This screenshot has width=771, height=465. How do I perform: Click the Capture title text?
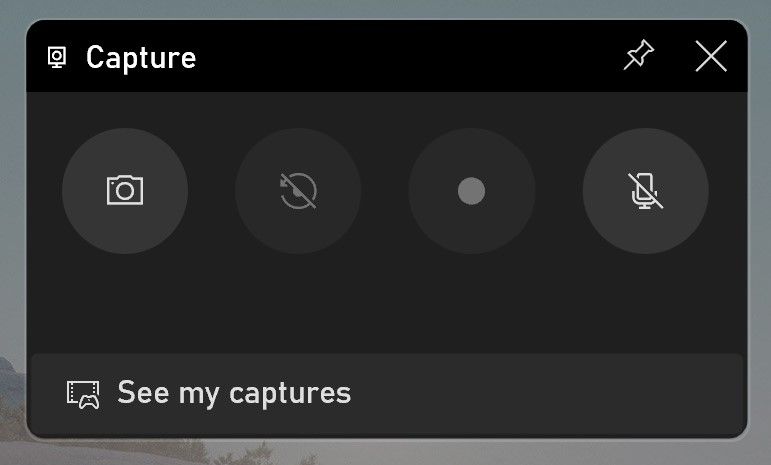click(141, 58)
